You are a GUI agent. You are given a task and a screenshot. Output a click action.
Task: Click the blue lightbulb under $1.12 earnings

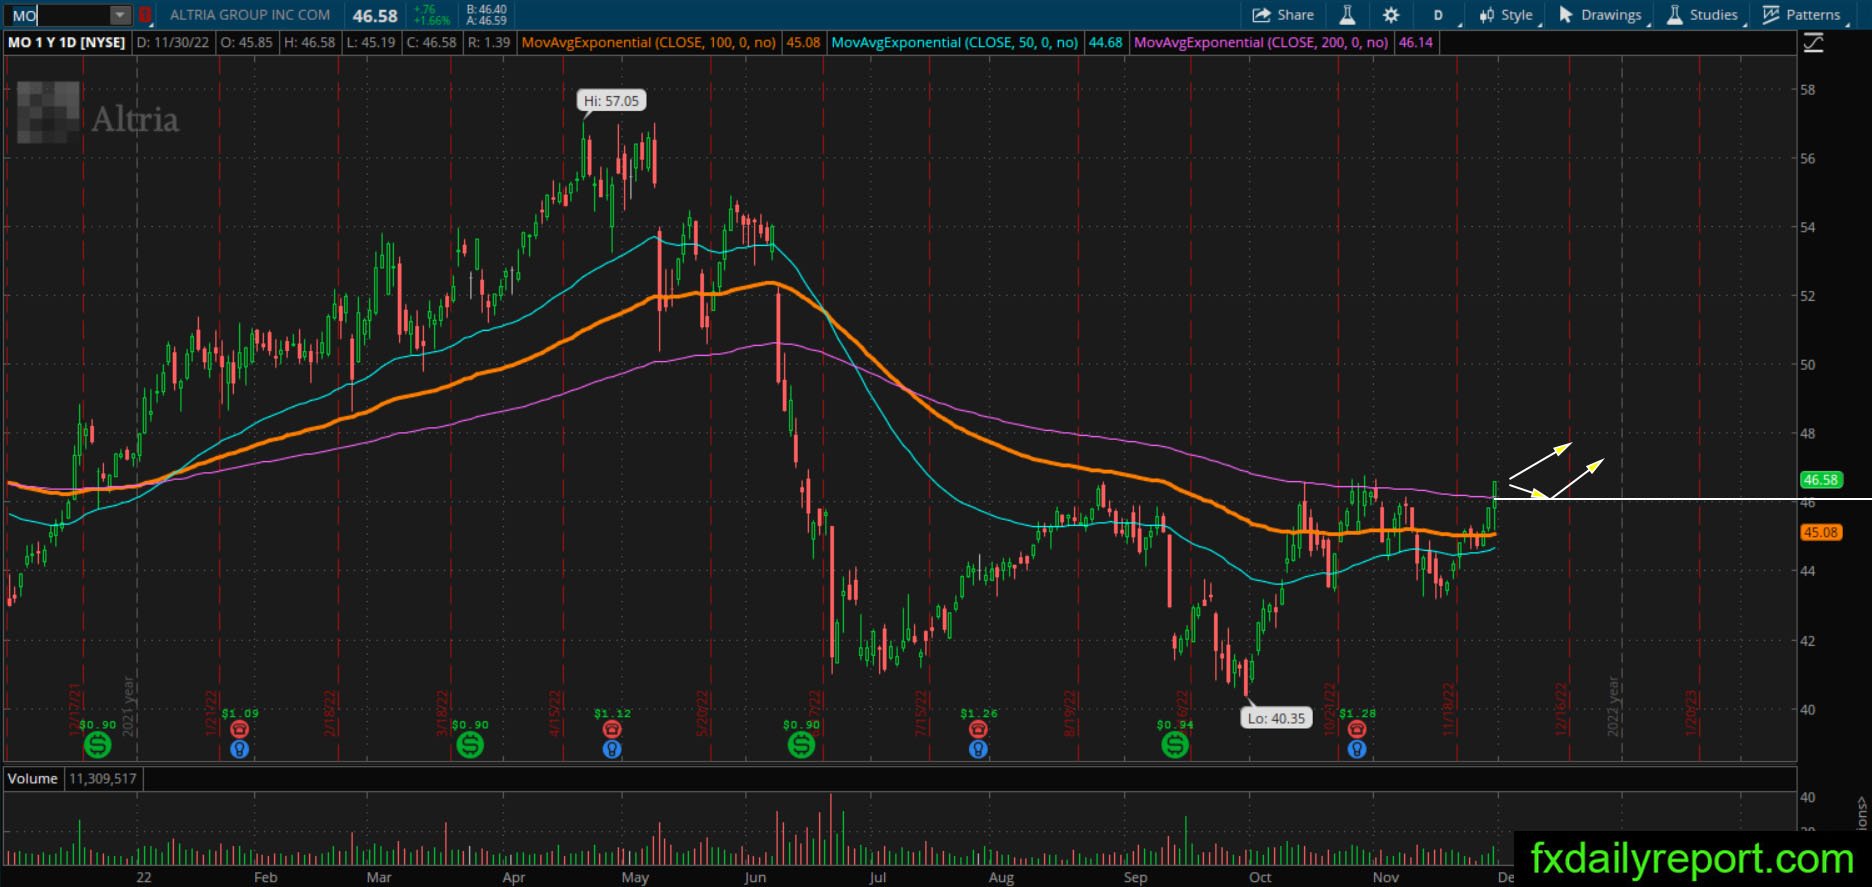coord(612,749)
